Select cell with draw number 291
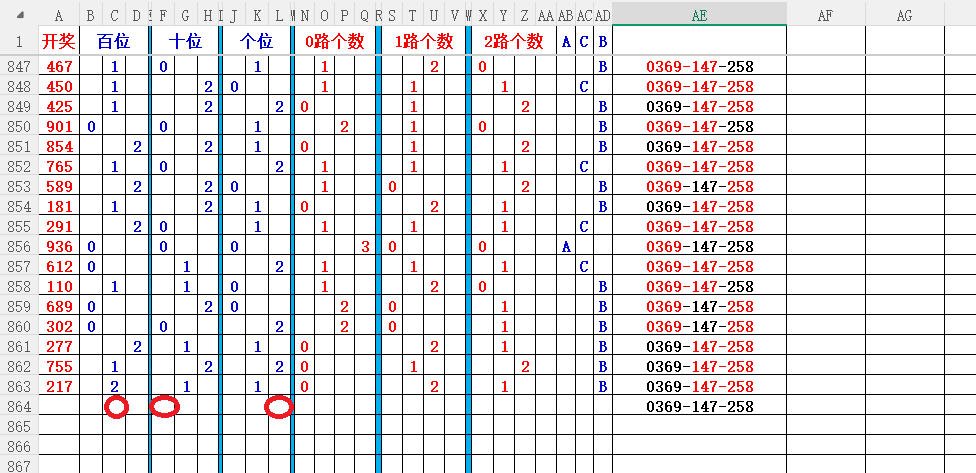The image size is (976, 473). coord(59,227)
